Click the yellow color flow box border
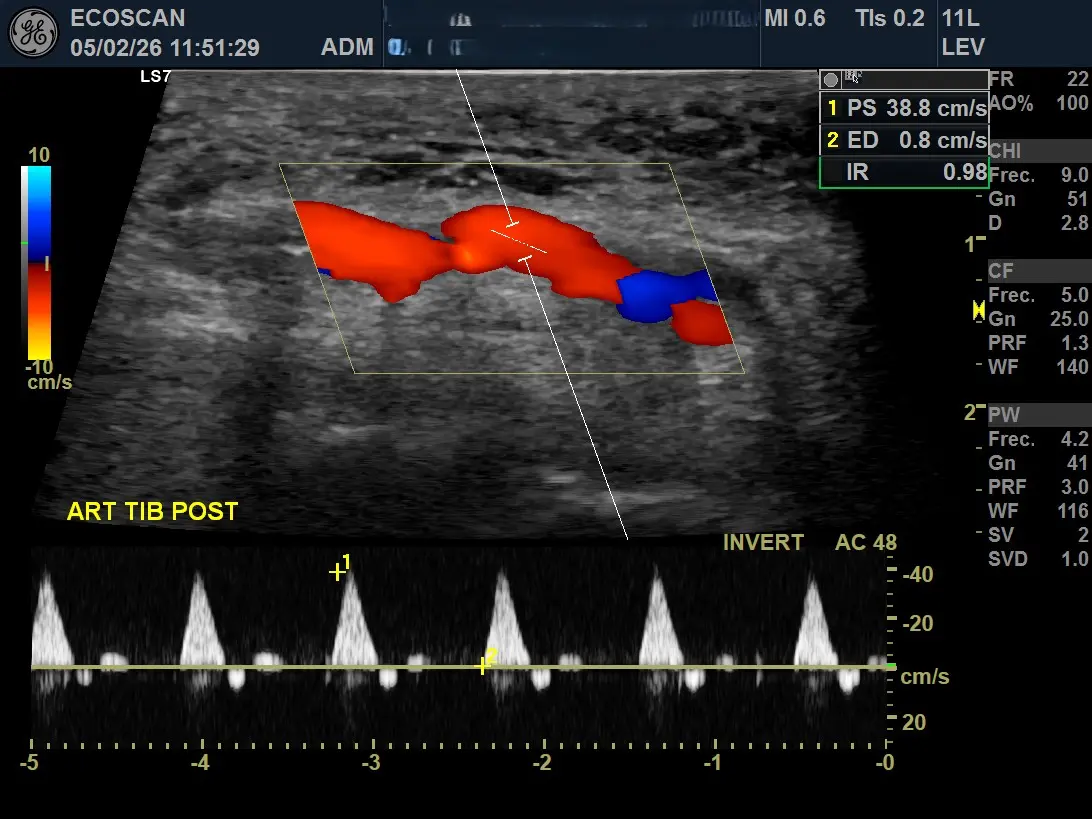 click(x=512, y=268)
